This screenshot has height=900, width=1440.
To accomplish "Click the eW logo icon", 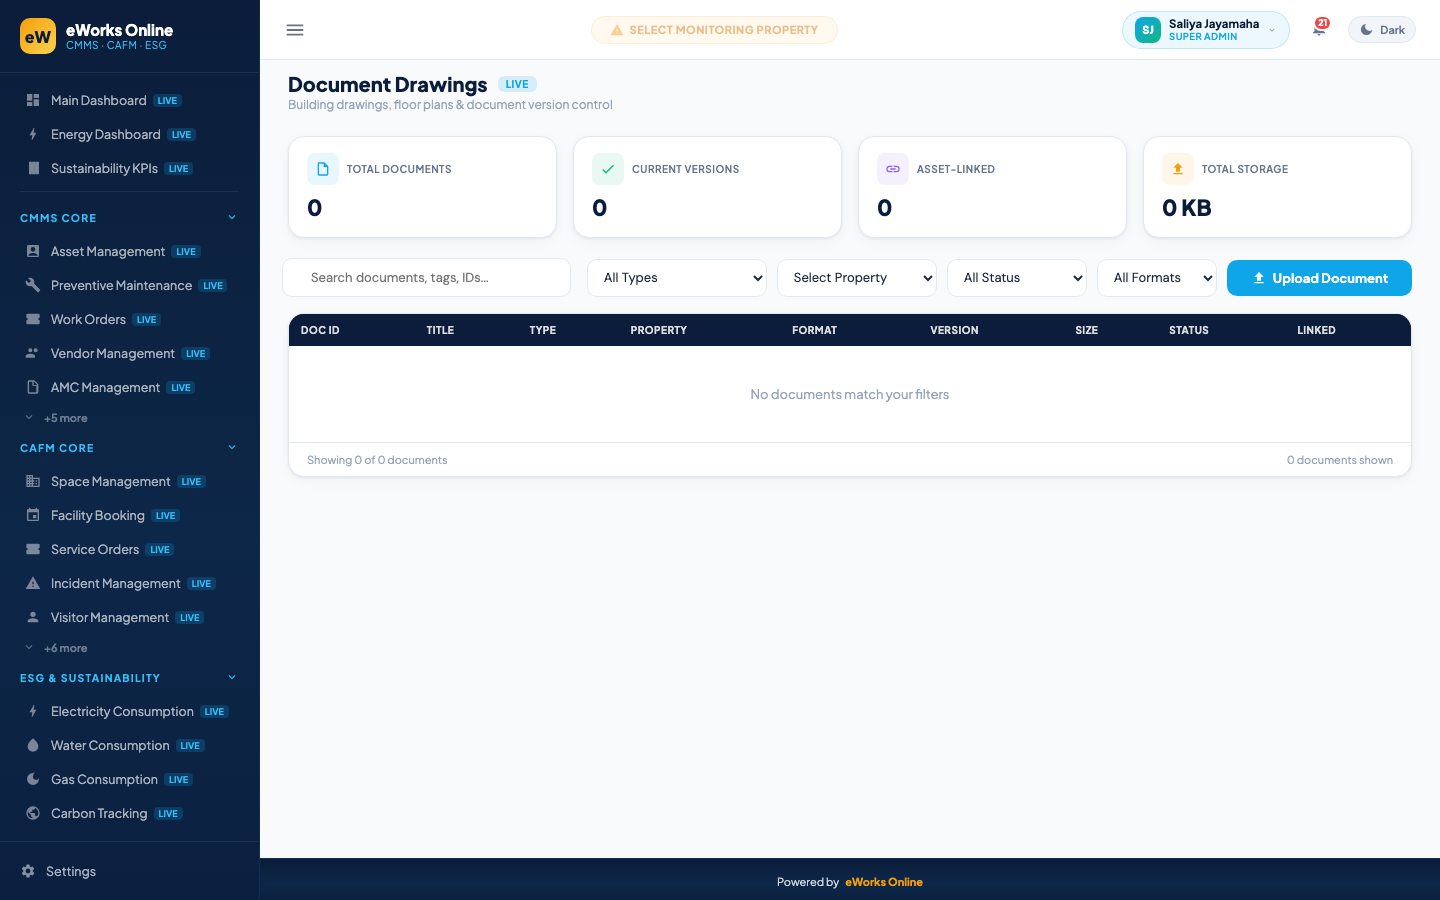I will tap(38, 36).
